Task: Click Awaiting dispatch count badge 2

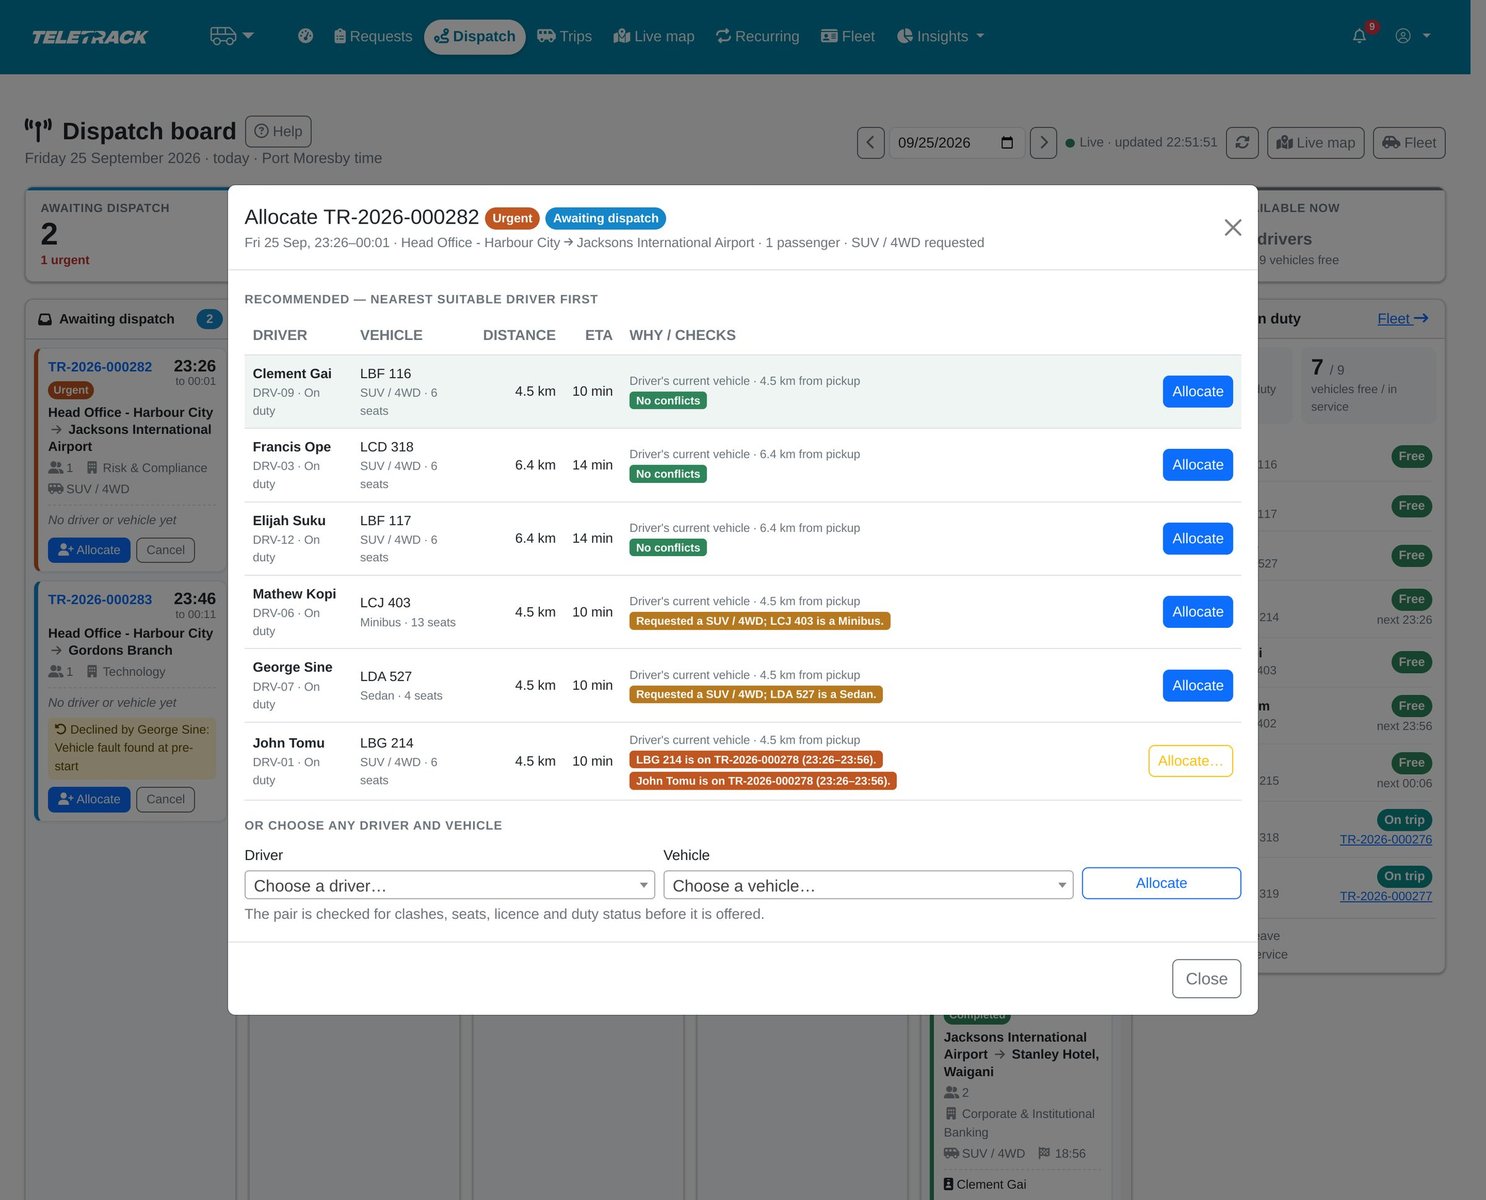Action: (x=209, y=319)
